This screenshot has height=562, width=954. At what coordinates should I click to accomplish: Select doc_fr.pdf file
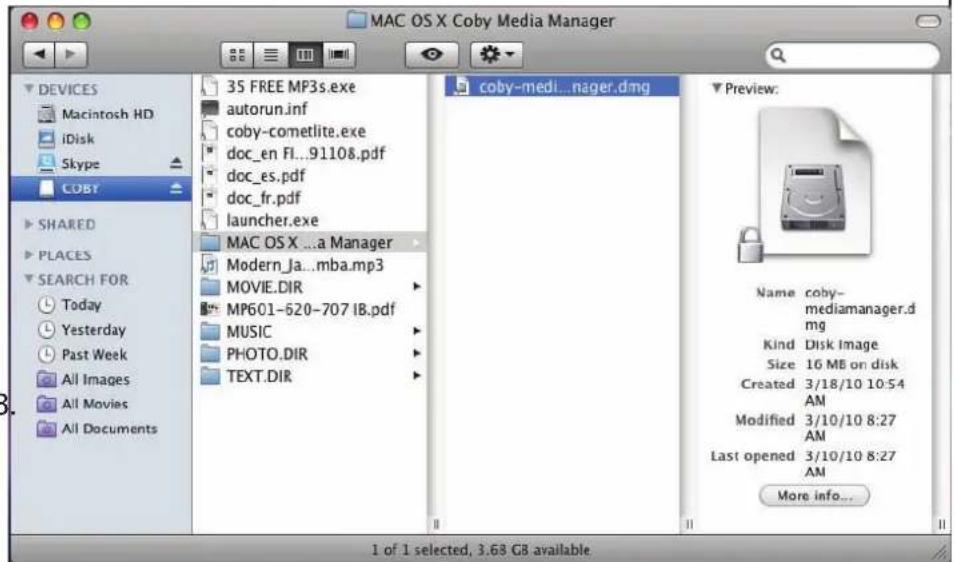310,198
